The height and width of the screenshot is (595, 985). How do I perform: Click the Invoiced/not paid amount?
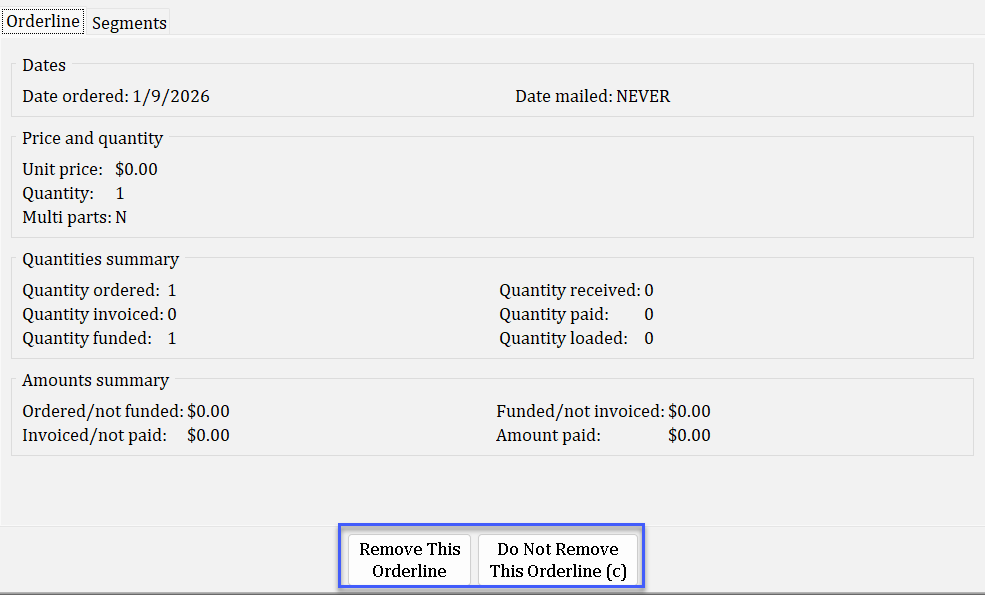click(x=208, y=435)
